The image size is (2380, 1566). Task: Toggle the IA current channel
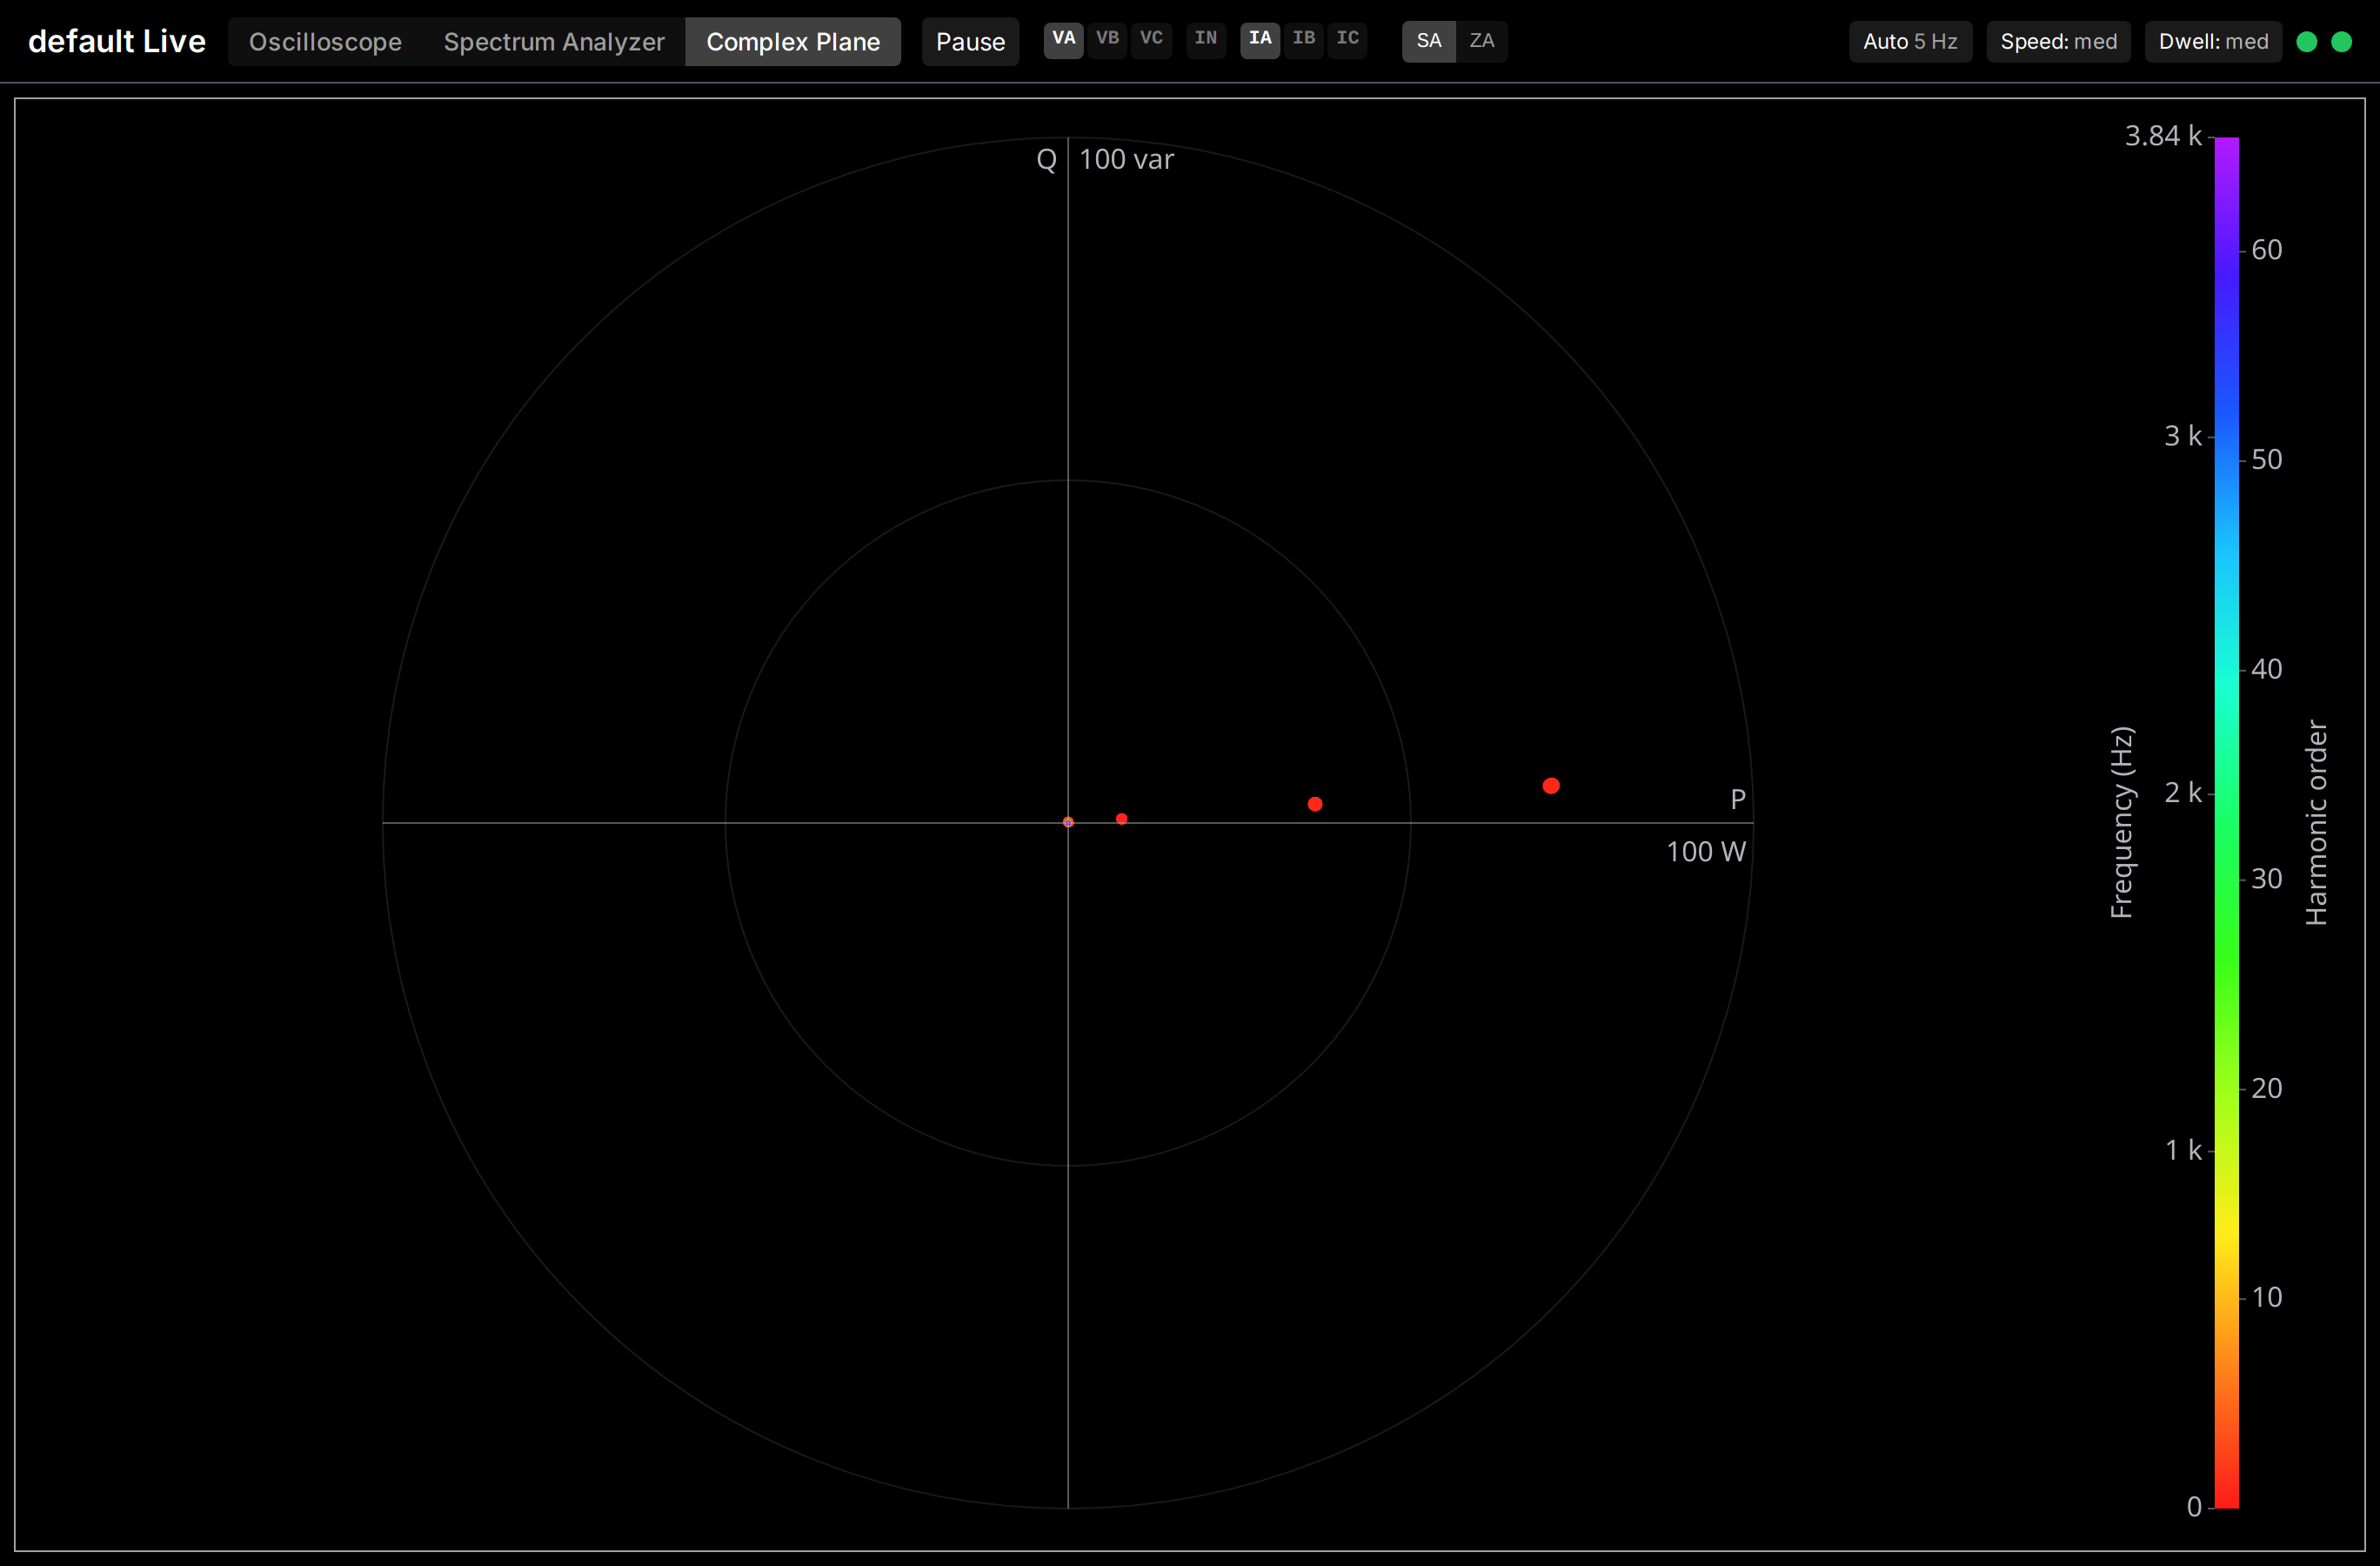click(x=1260, y=40)
